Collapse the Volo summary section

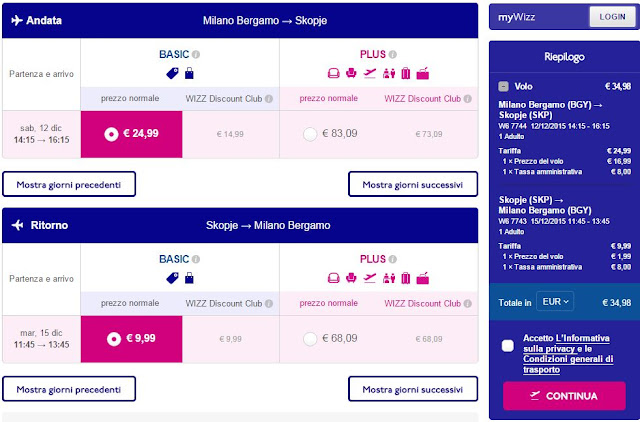[x=504, y=87]
